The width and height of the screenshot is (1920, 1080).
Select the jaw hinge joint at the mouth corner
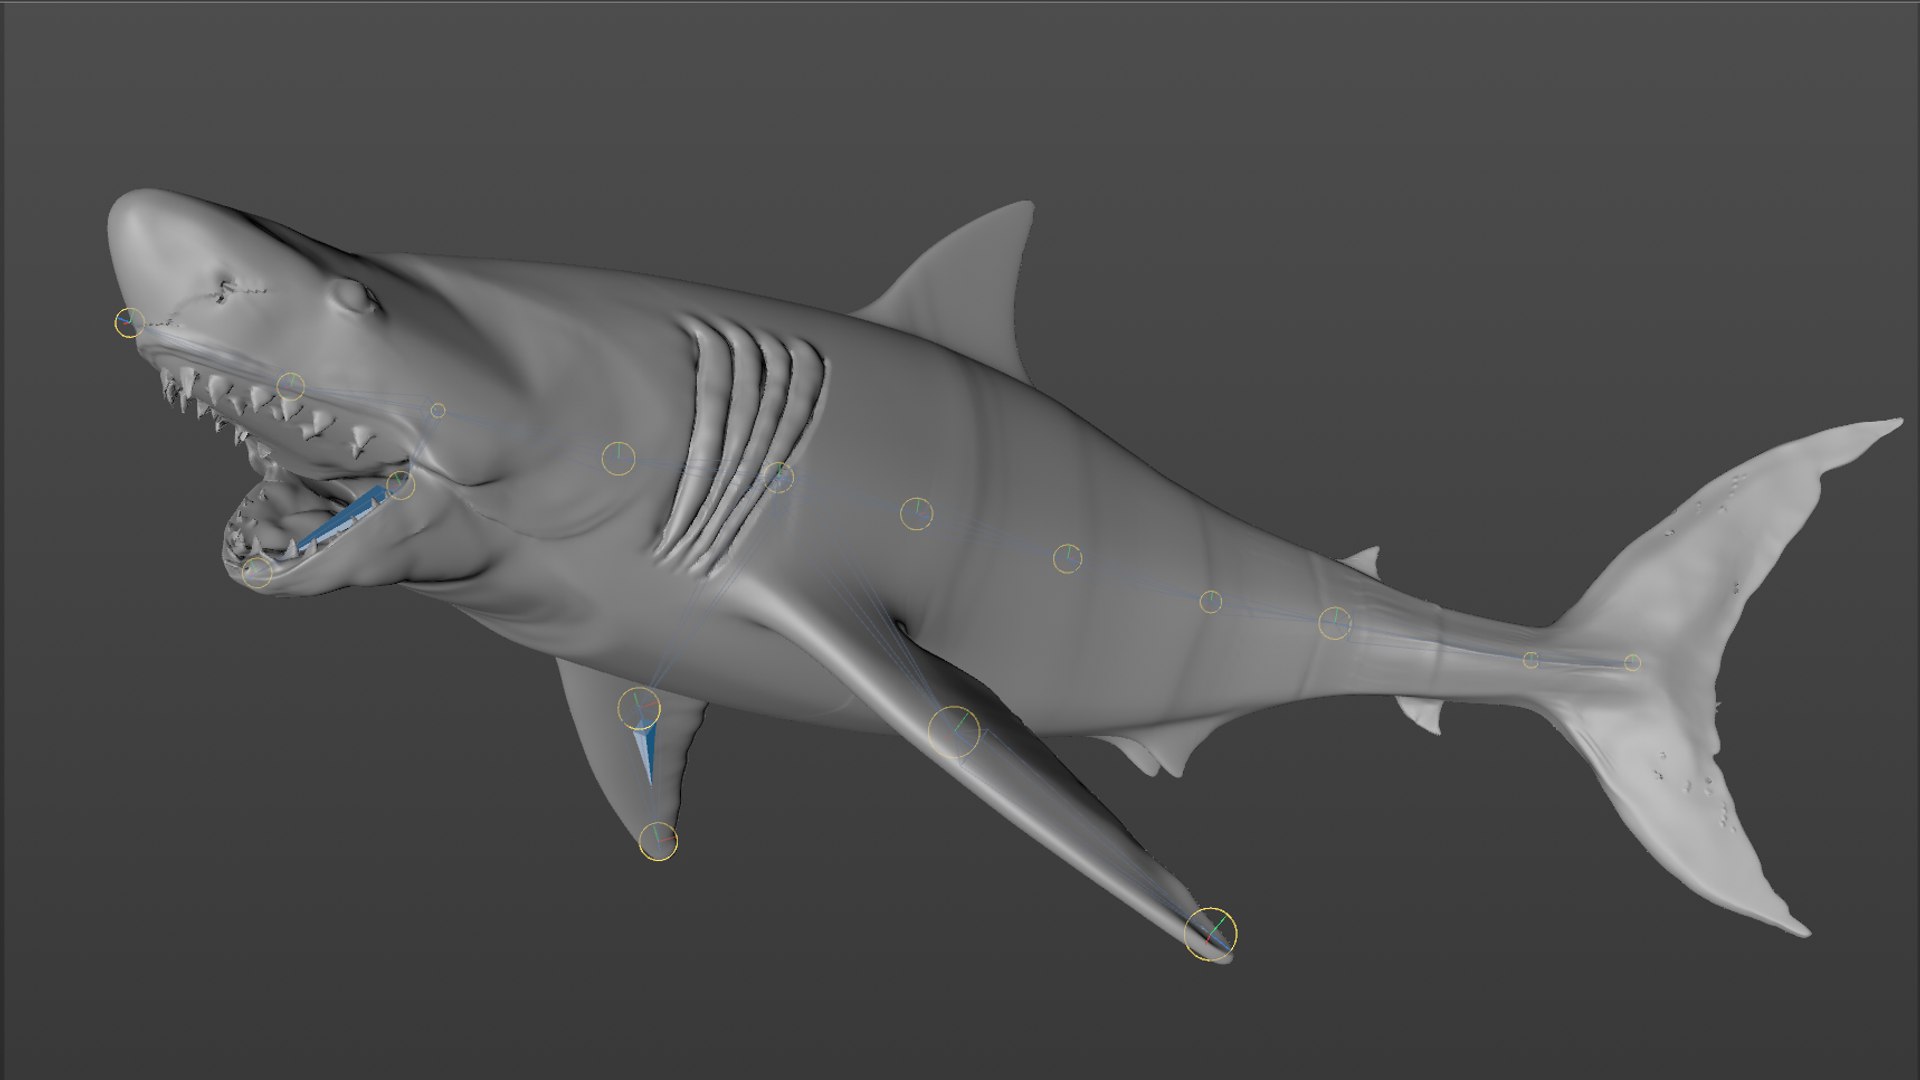pyautogui.click(x=400, y=485)
